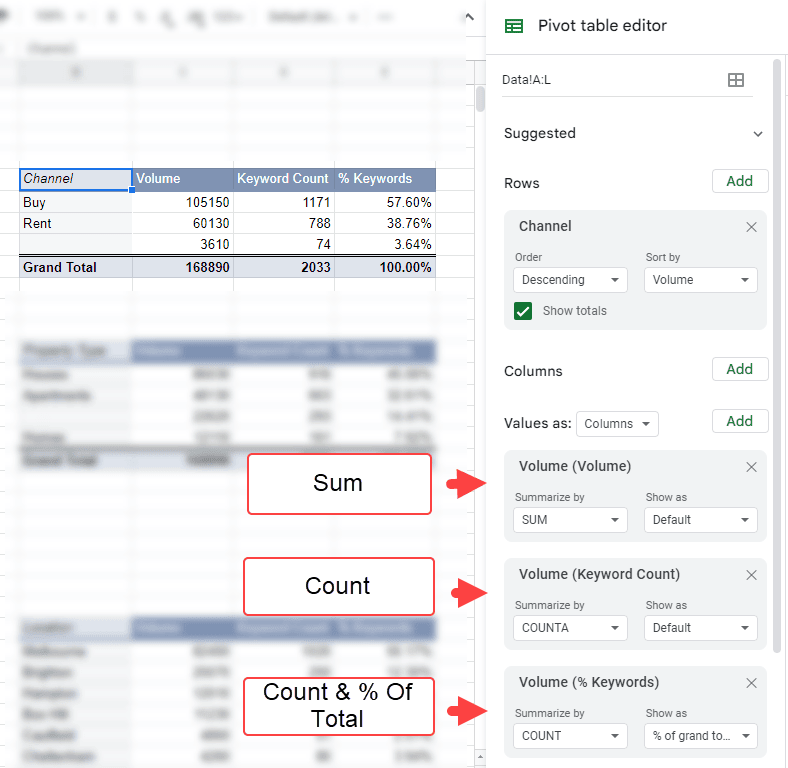
Task: Remove the Channel row field
Action: click(x=751, y=227)
